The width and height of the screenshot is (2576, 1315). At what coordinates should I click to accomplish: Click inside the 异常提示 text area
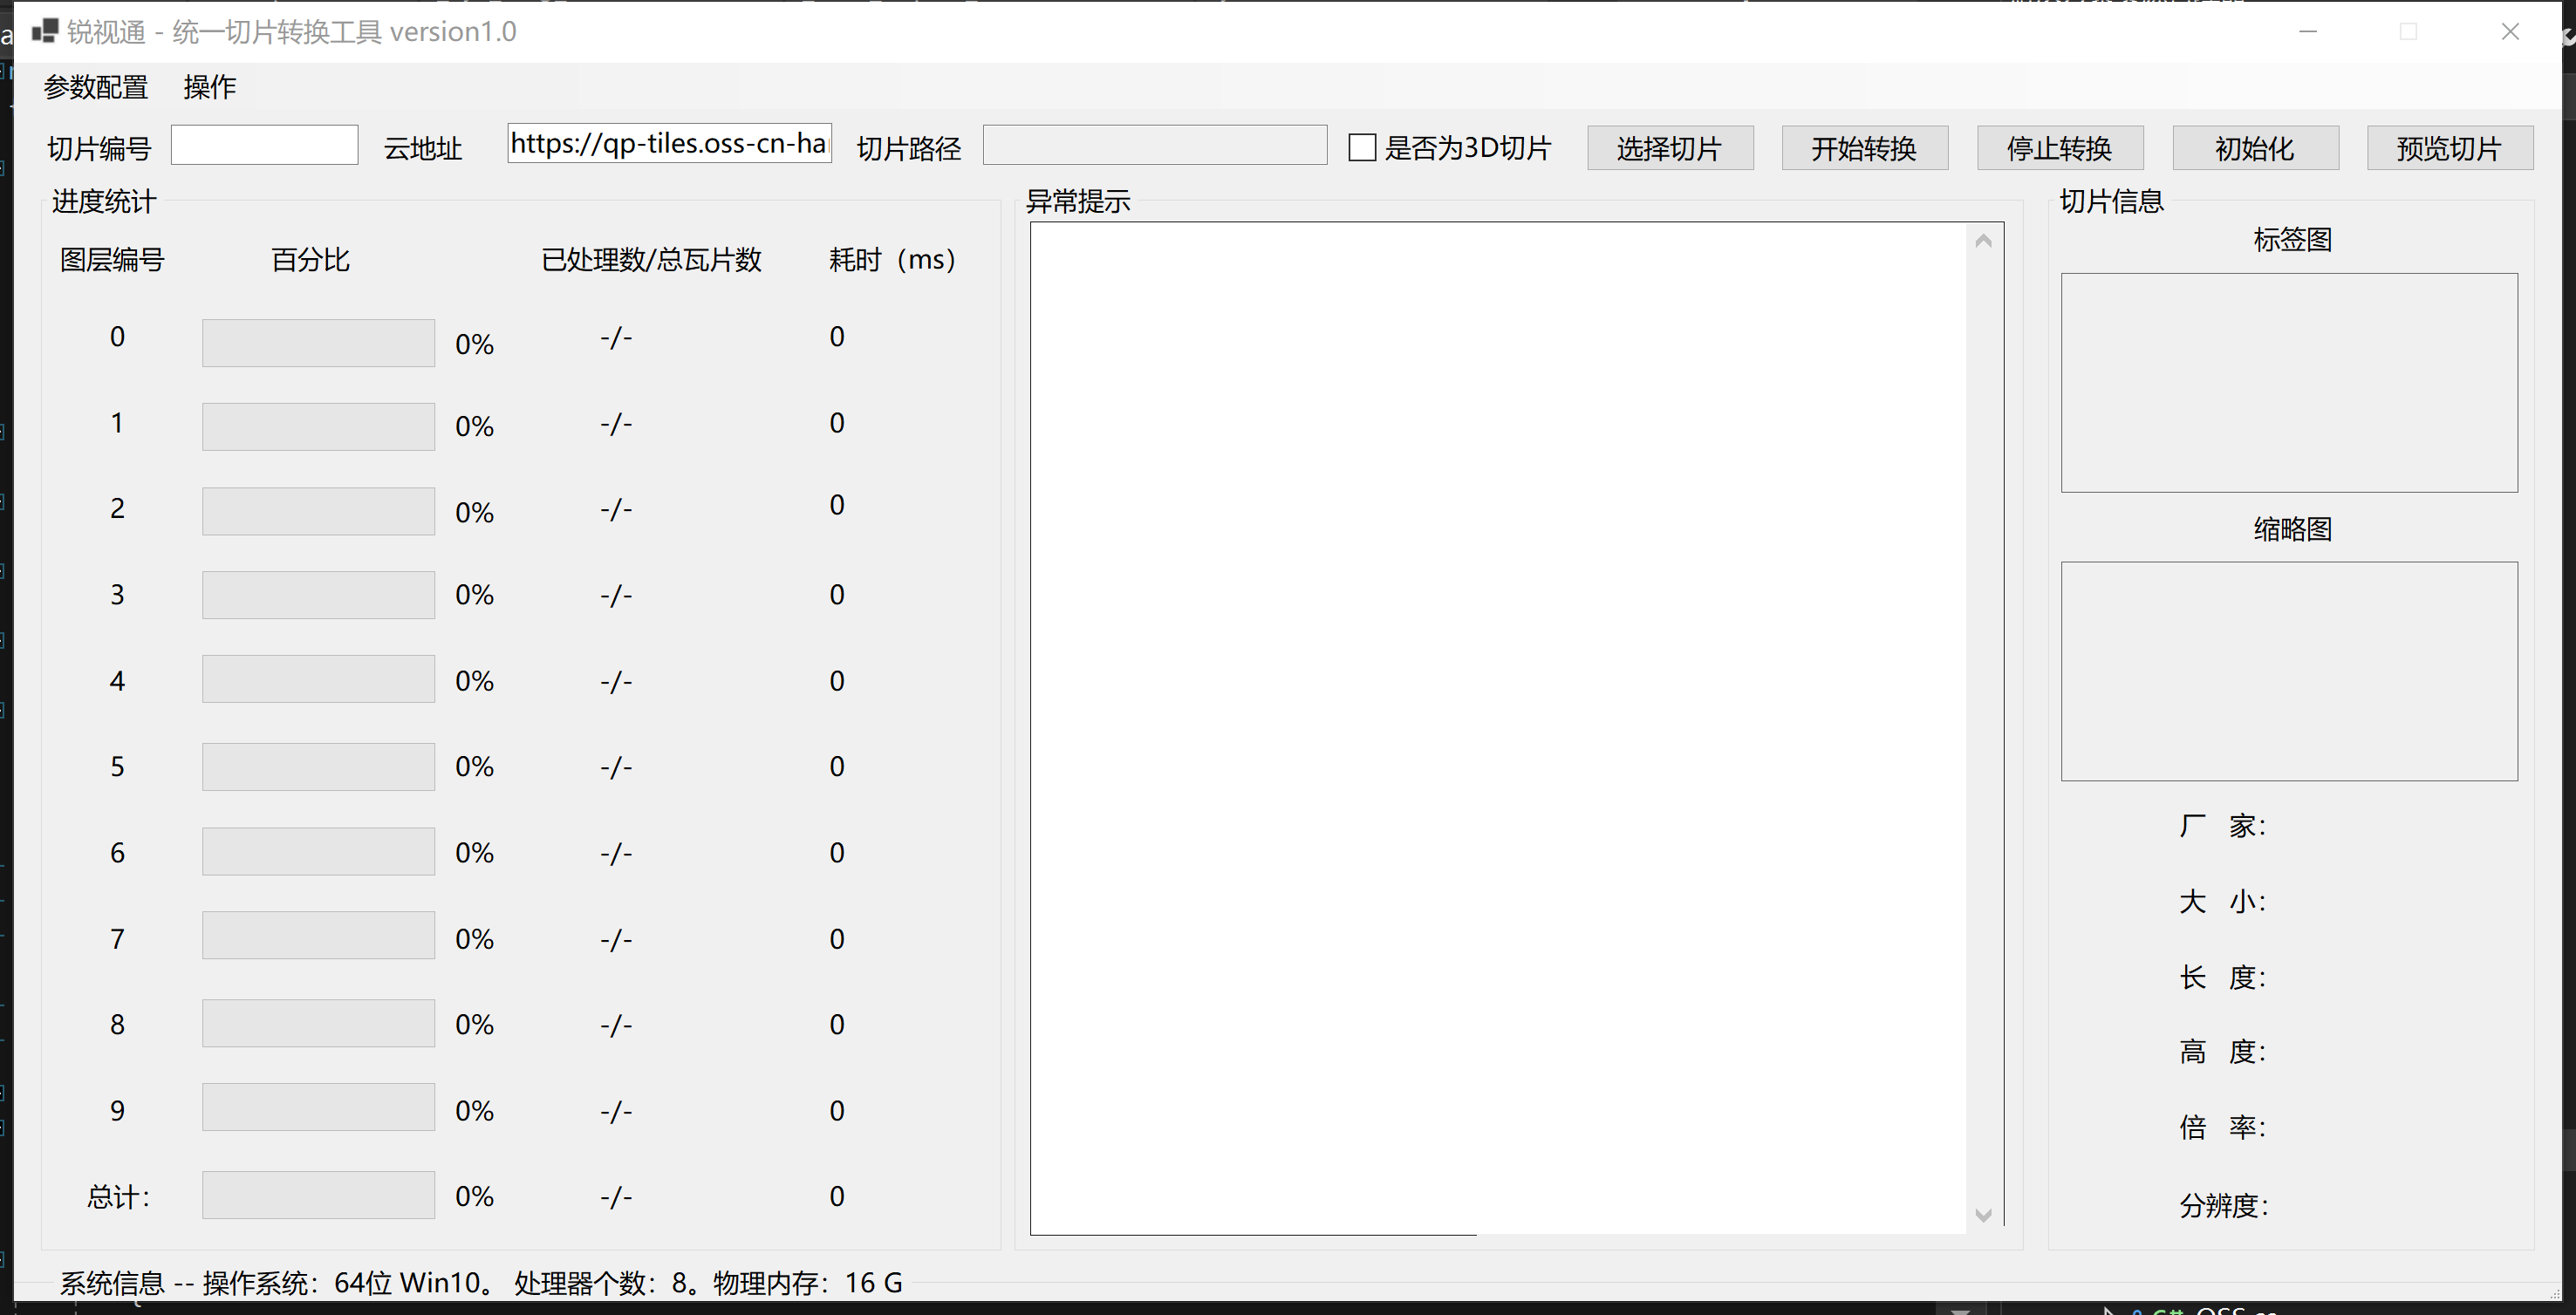[x=1498, y=728]
